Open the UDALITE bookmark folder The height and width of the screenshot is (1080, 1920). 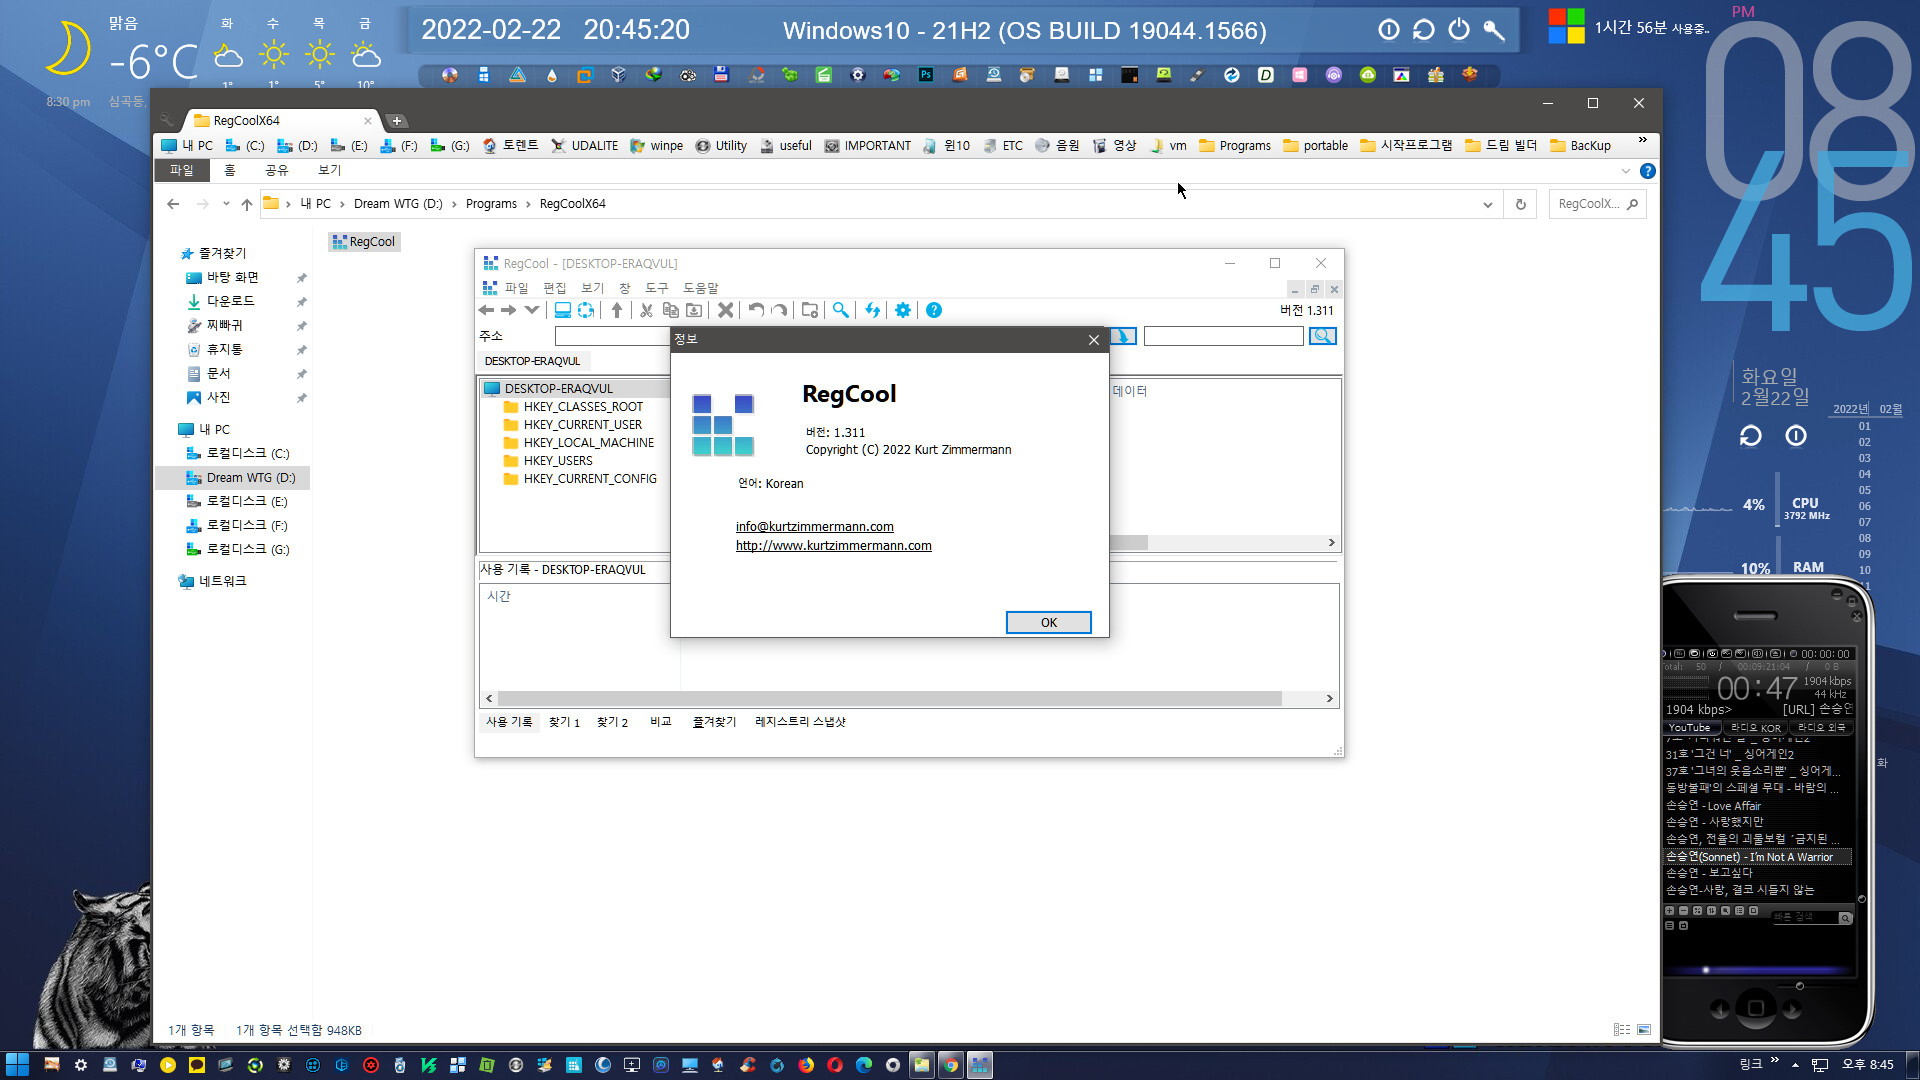tap(584, 146)
